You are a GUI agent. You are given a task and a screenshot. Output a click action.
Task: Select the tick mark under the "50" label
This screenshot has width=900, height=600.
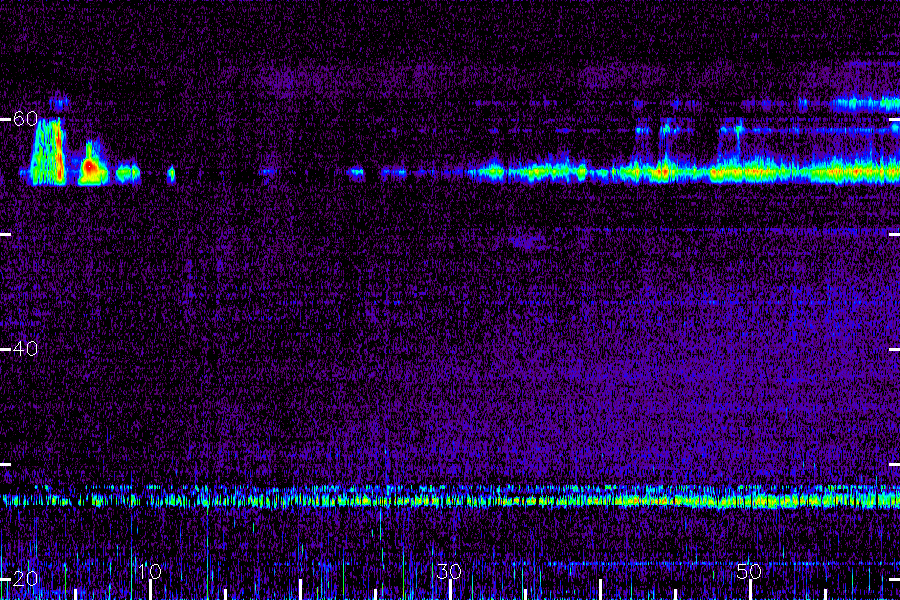(x=750, y=590)
